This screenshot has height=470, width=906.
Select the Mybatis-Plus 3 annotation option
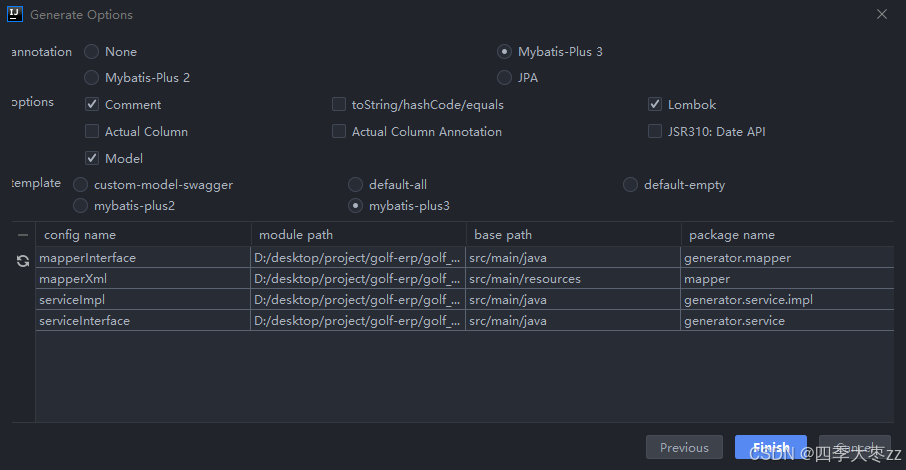coord(504,51)
